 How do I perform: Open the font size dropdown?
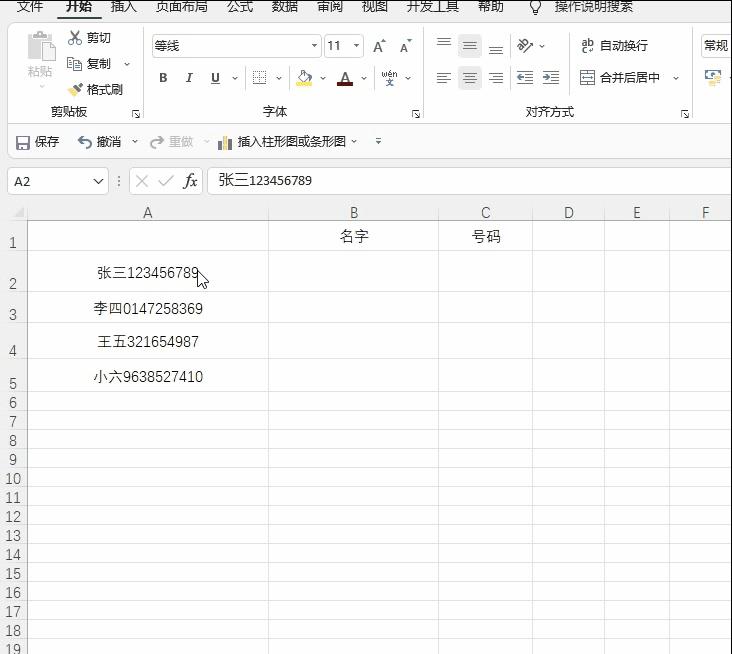coord(356,46)
